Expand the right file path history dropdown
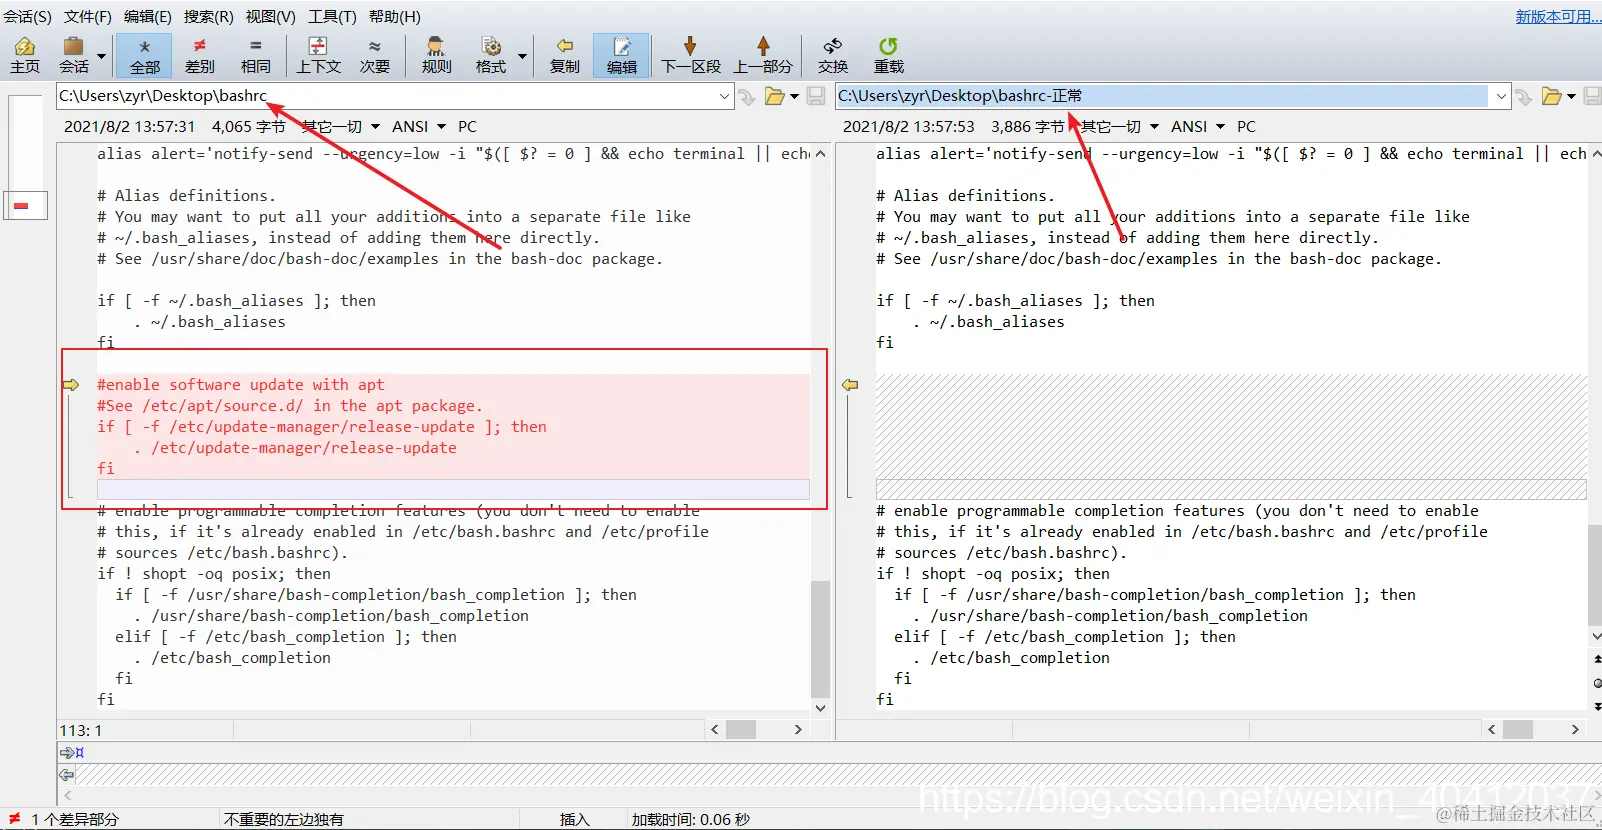Screen dimensions: 1602x830 pos(1501,96)
